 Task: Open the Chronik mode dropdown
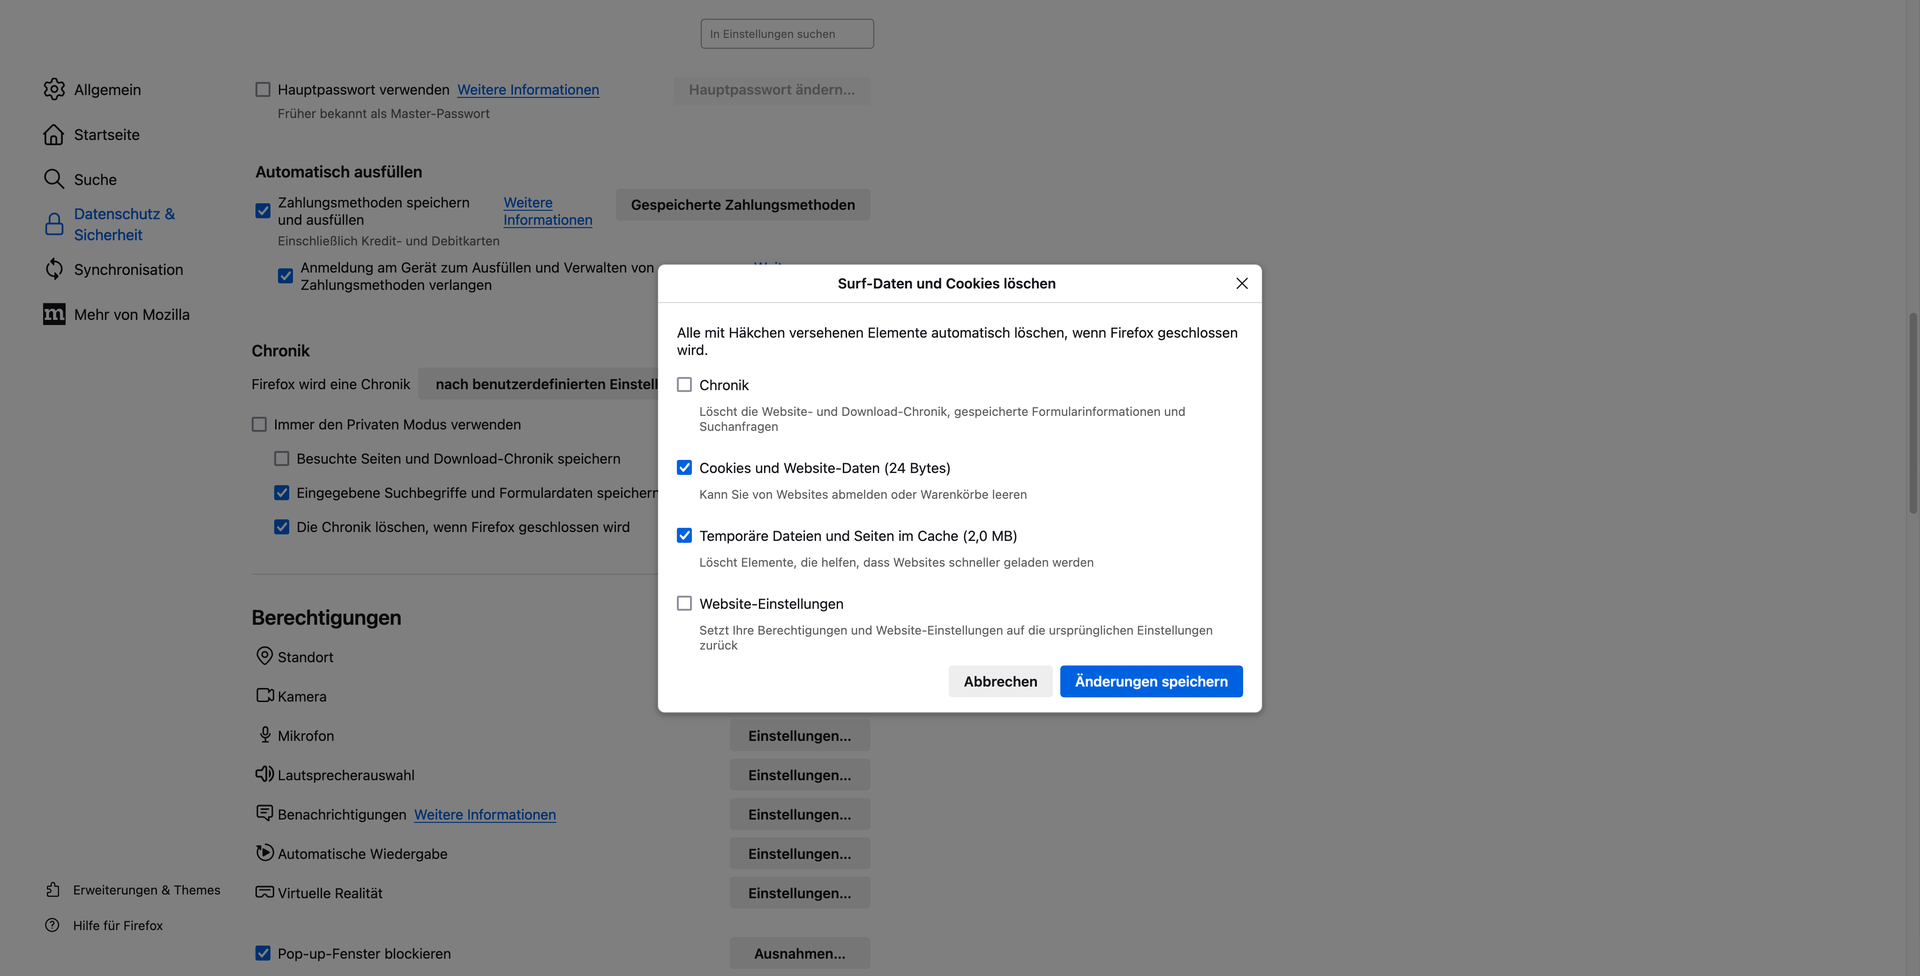(539, 384)
